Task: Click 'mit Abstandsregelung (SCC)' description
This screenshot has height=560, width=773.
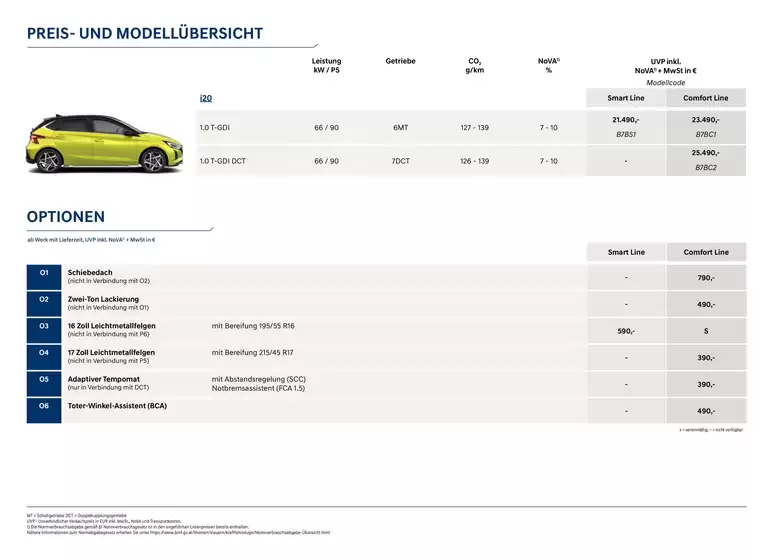Action: click(259, 379)
